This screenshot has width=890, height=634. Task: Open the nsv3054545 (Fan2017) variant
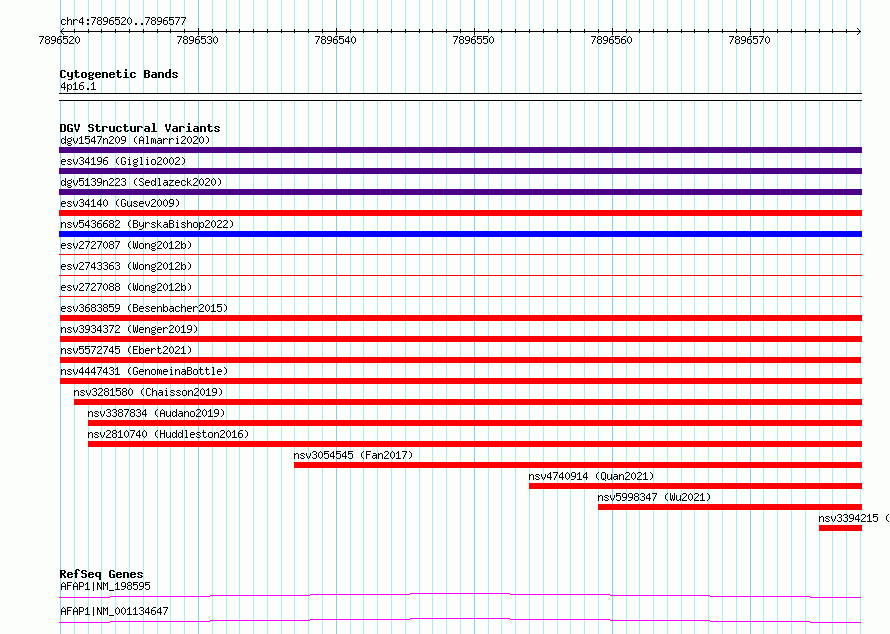[x=578, y=465]
